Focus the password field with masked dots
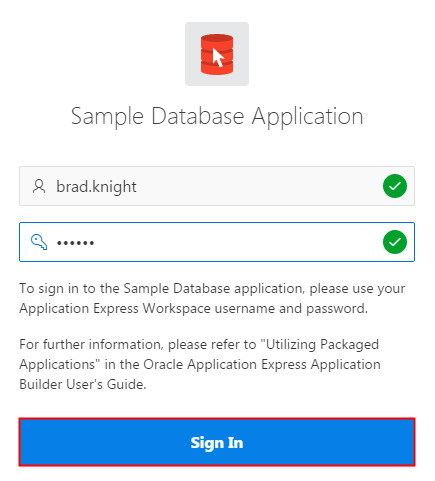Screen dimensions: 435x481 point(217,242)
